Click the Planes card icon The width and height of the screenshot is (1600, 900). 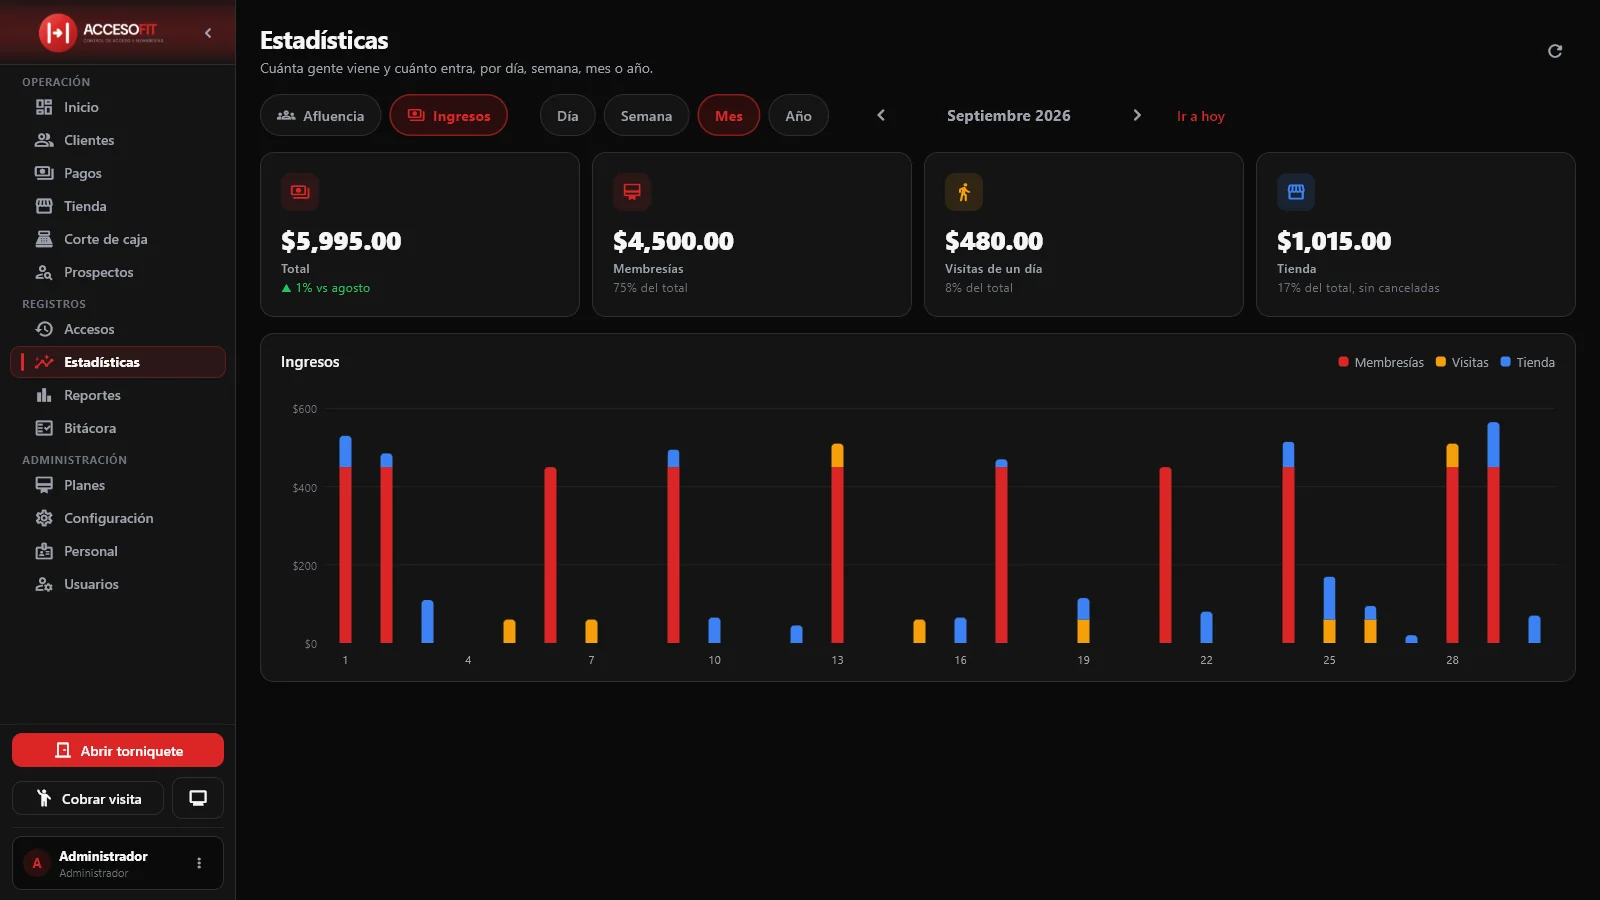coord(44,485)
